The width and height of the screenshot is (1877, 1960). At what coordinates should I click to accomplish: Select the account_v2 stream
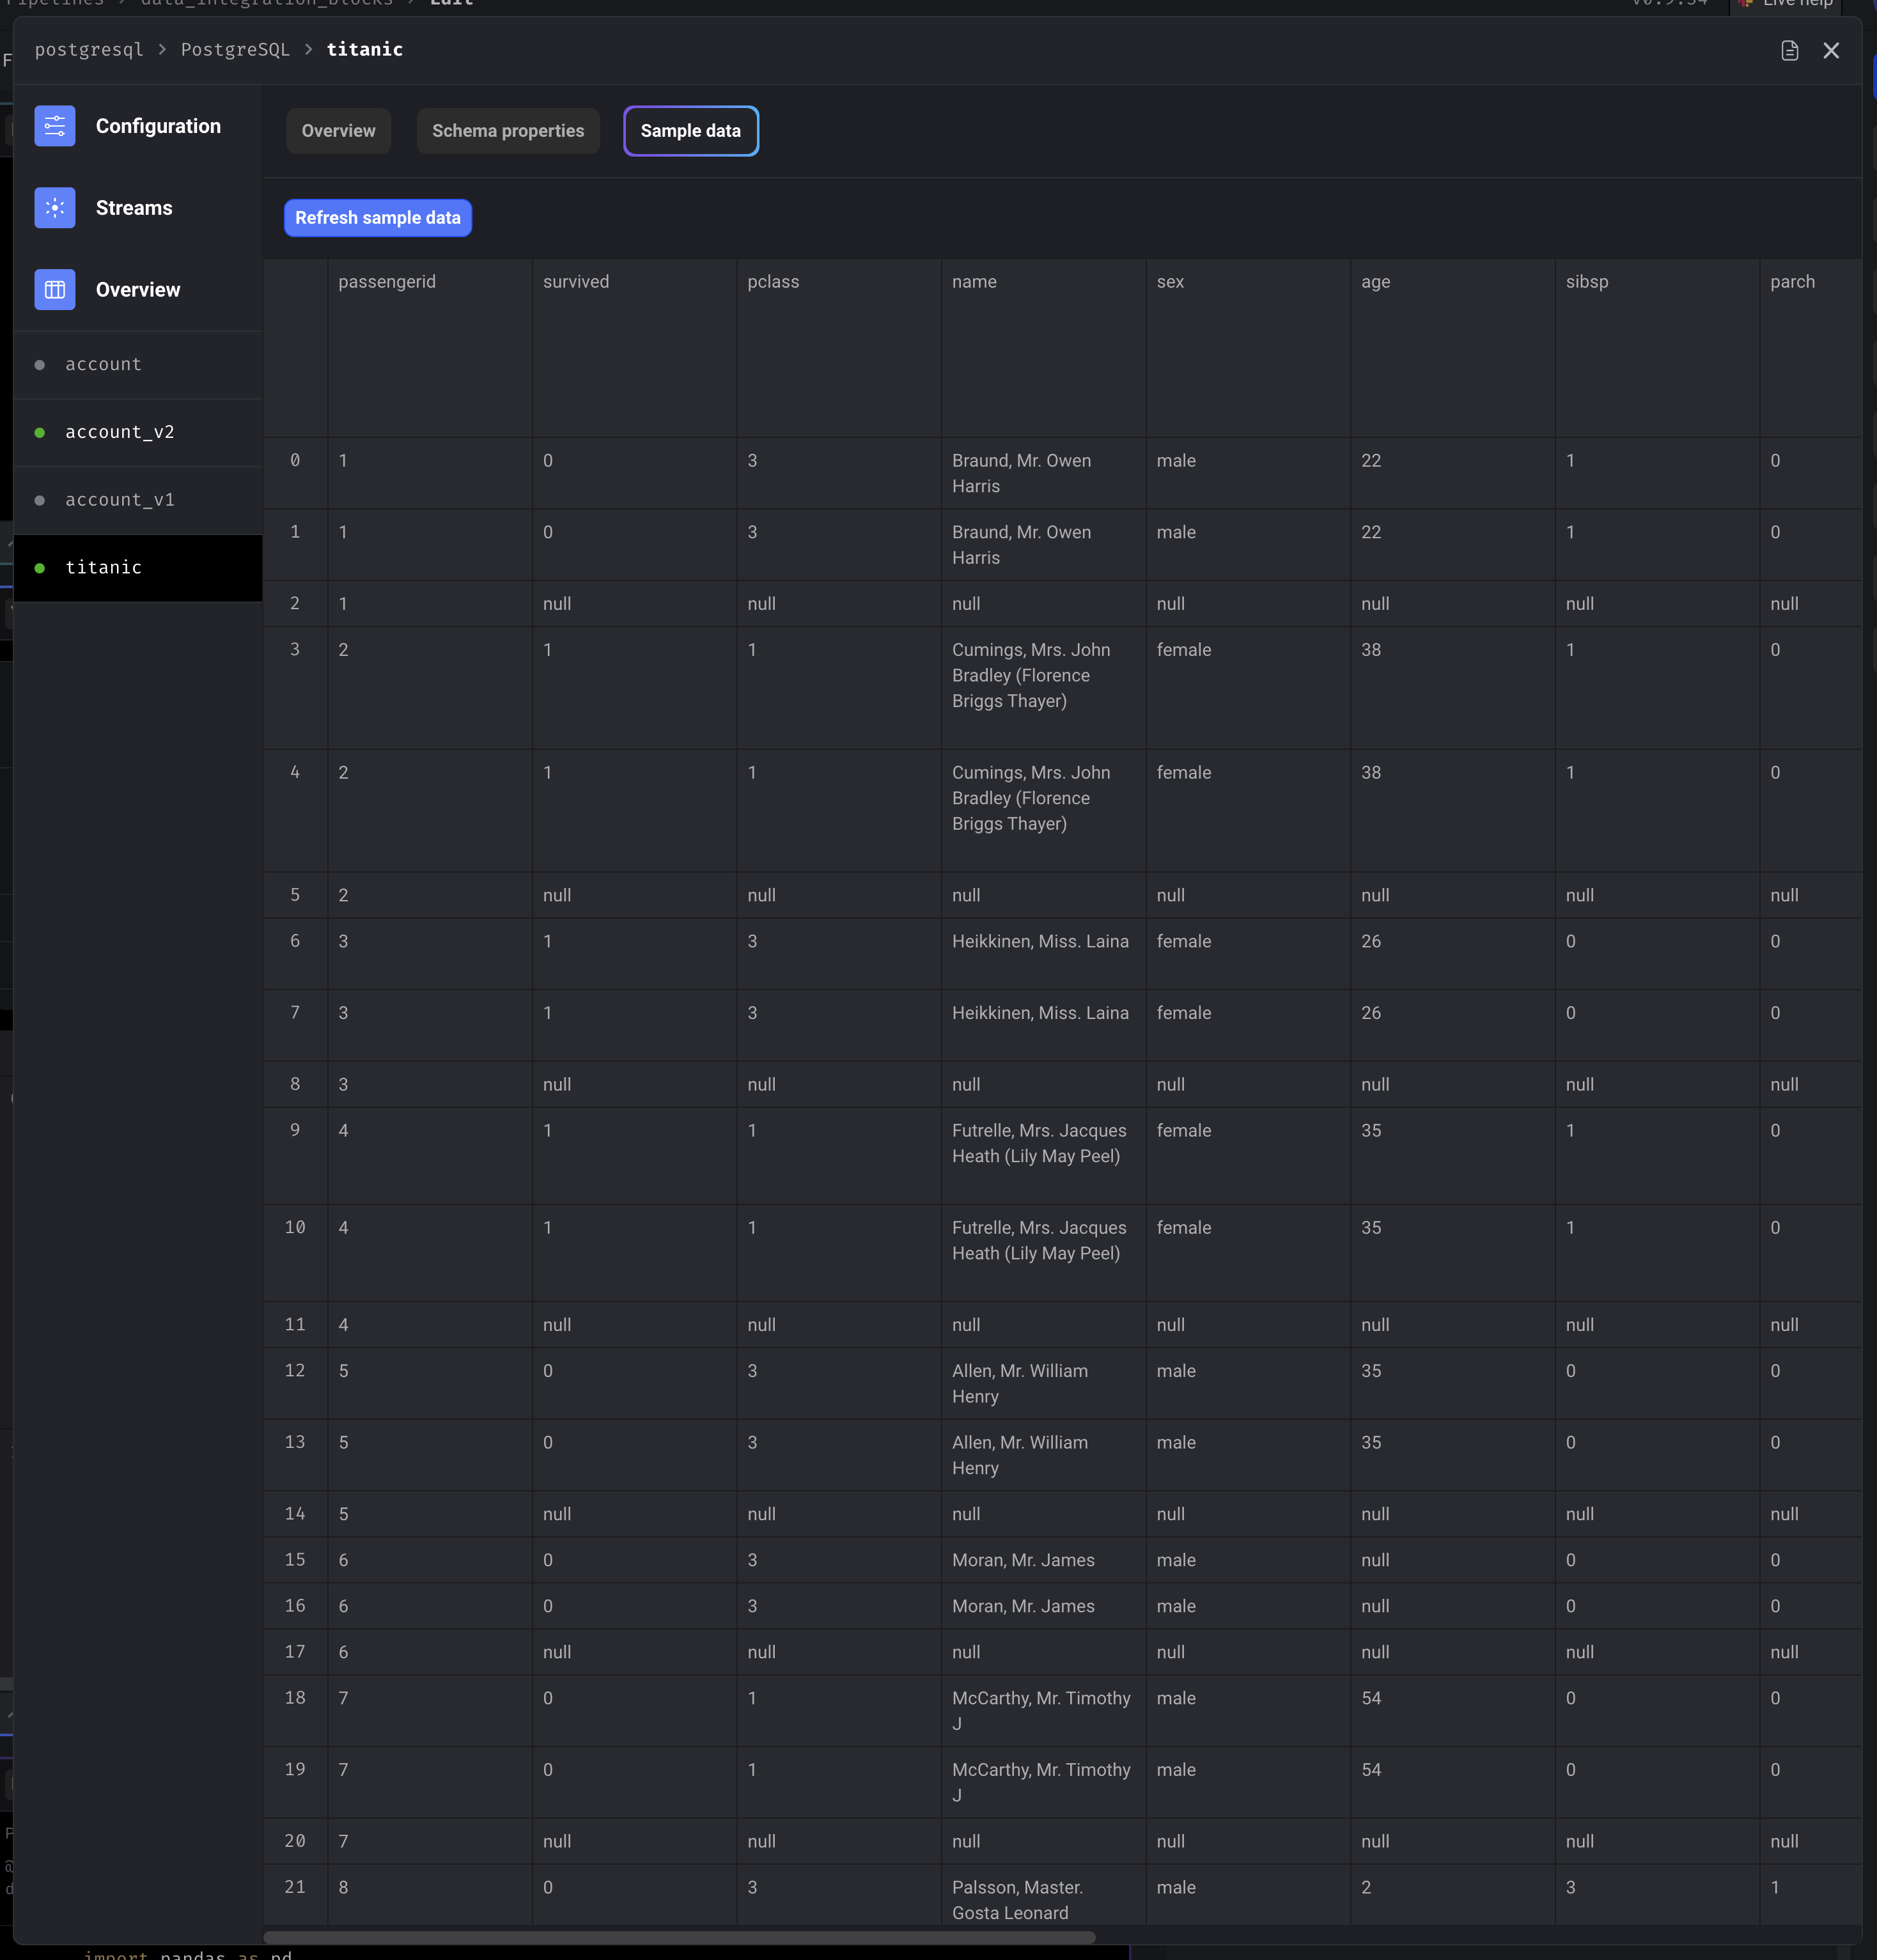tap(138, 433)
